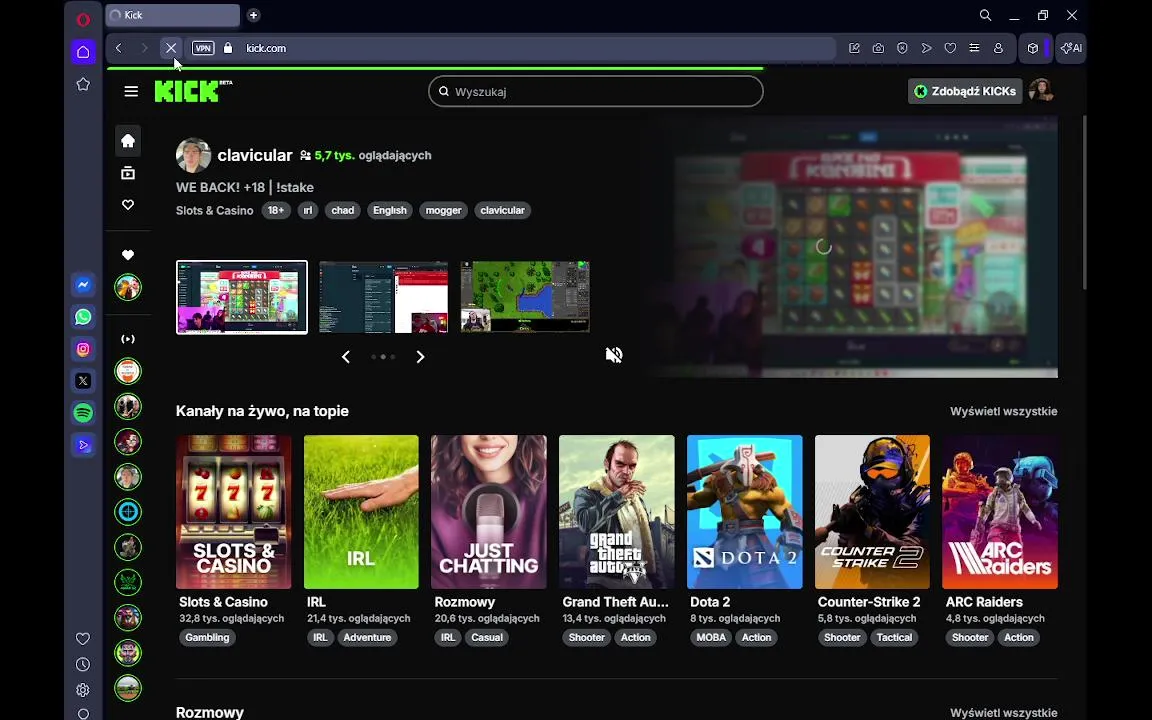Click the Zdobądź KICKs button
Screen dimensions: 1152x720
point(965,91)
